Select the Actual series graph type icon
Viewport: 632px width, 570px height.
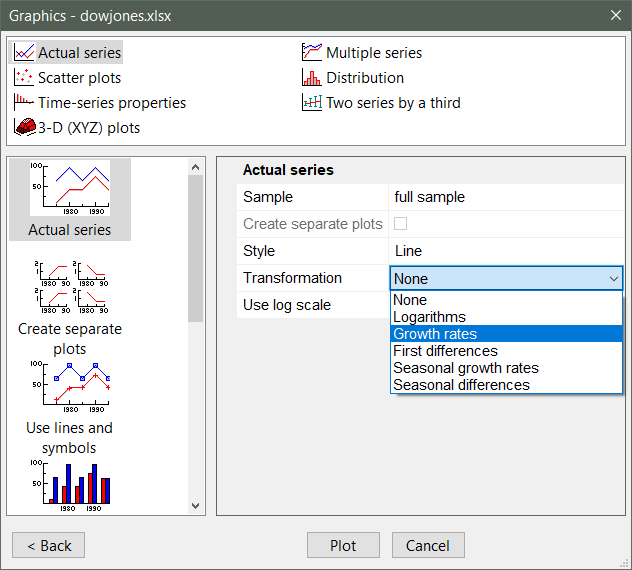click(x=25, y=53)
